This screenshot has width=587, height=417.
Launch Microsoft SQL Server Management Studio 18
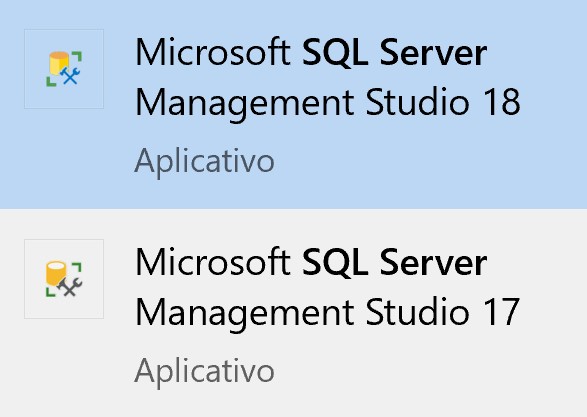coord(328,77)
